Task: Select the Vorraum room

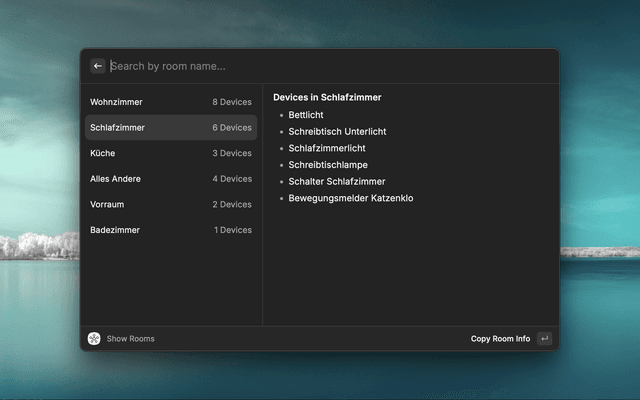Action: (x=170, y=204)
